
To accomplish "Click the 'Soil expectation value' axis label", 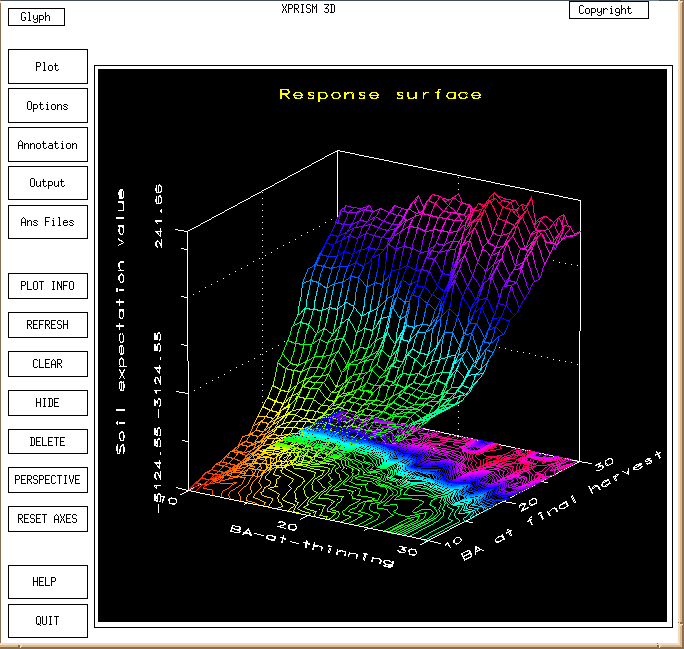I will (122, 320).
